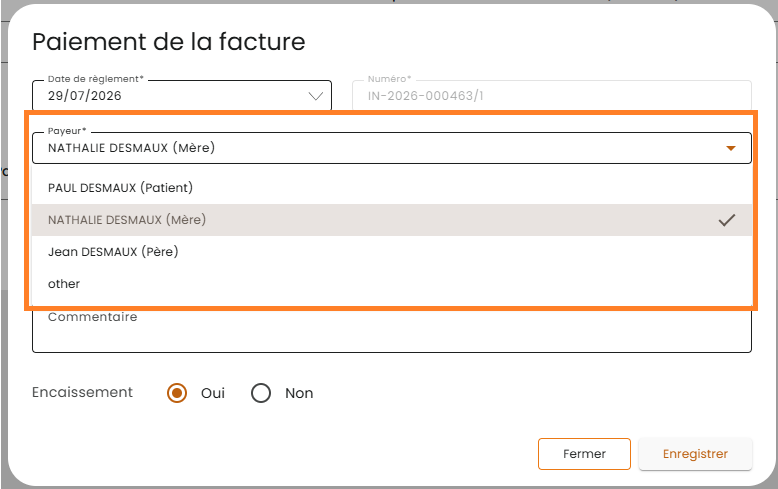
Task: Click the checkmark beside NATHALIE DESMAUX option
Action: point(726,220)
